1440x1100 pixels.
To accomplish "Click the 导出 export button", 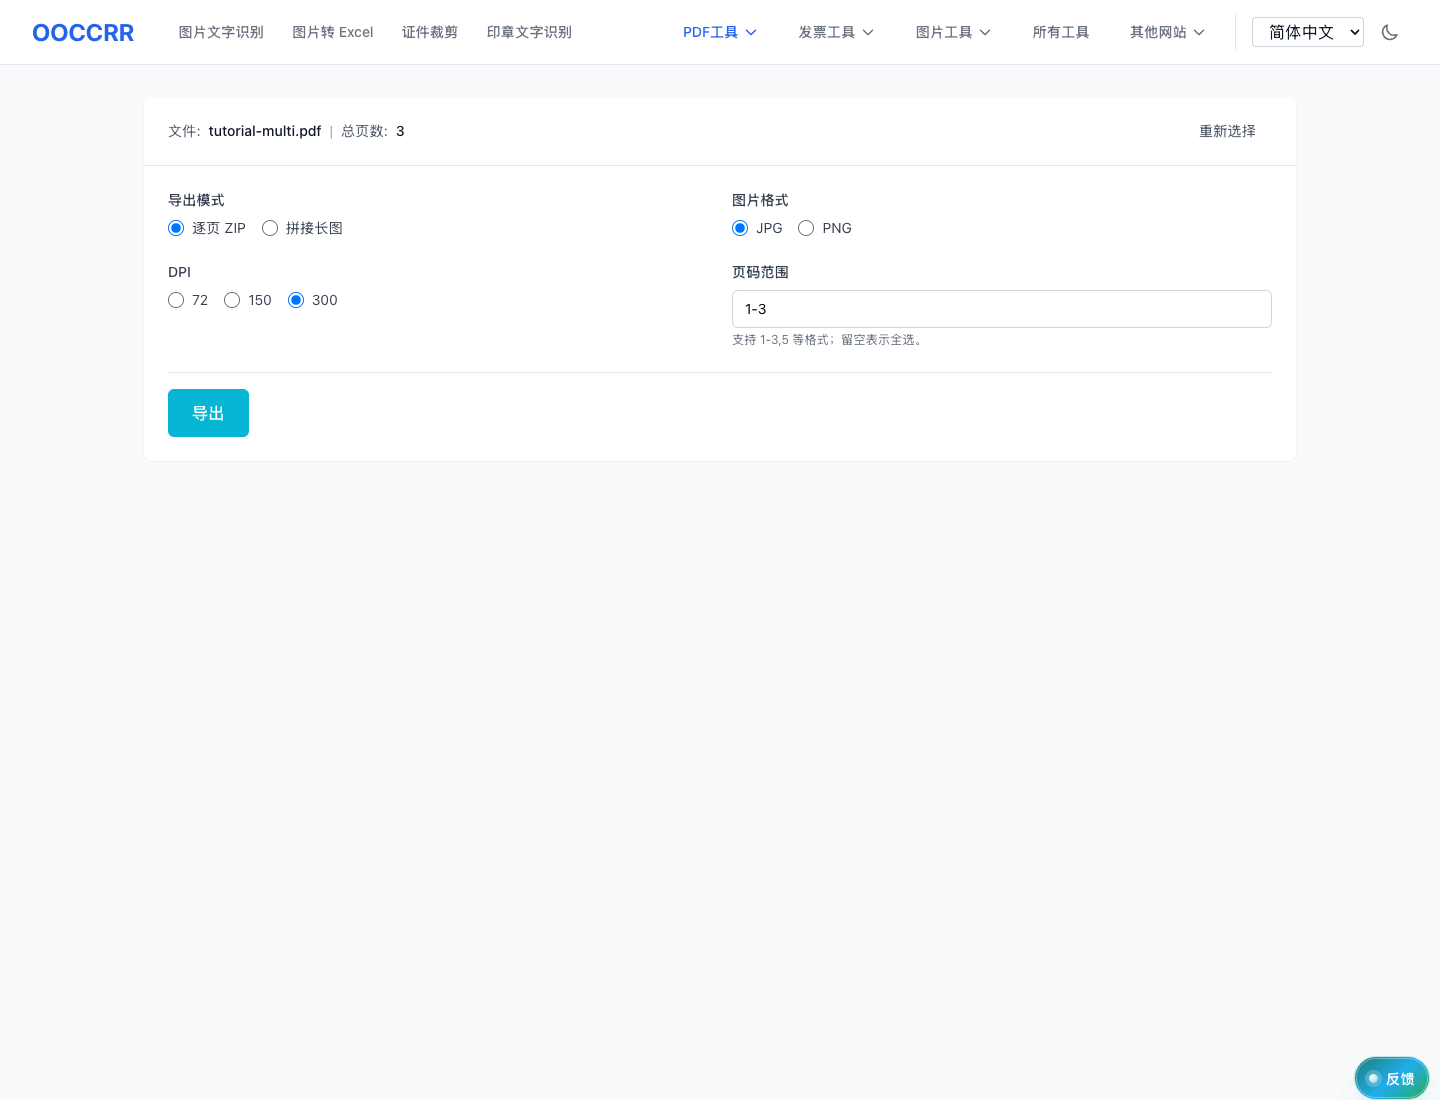I will pos(208,413).
